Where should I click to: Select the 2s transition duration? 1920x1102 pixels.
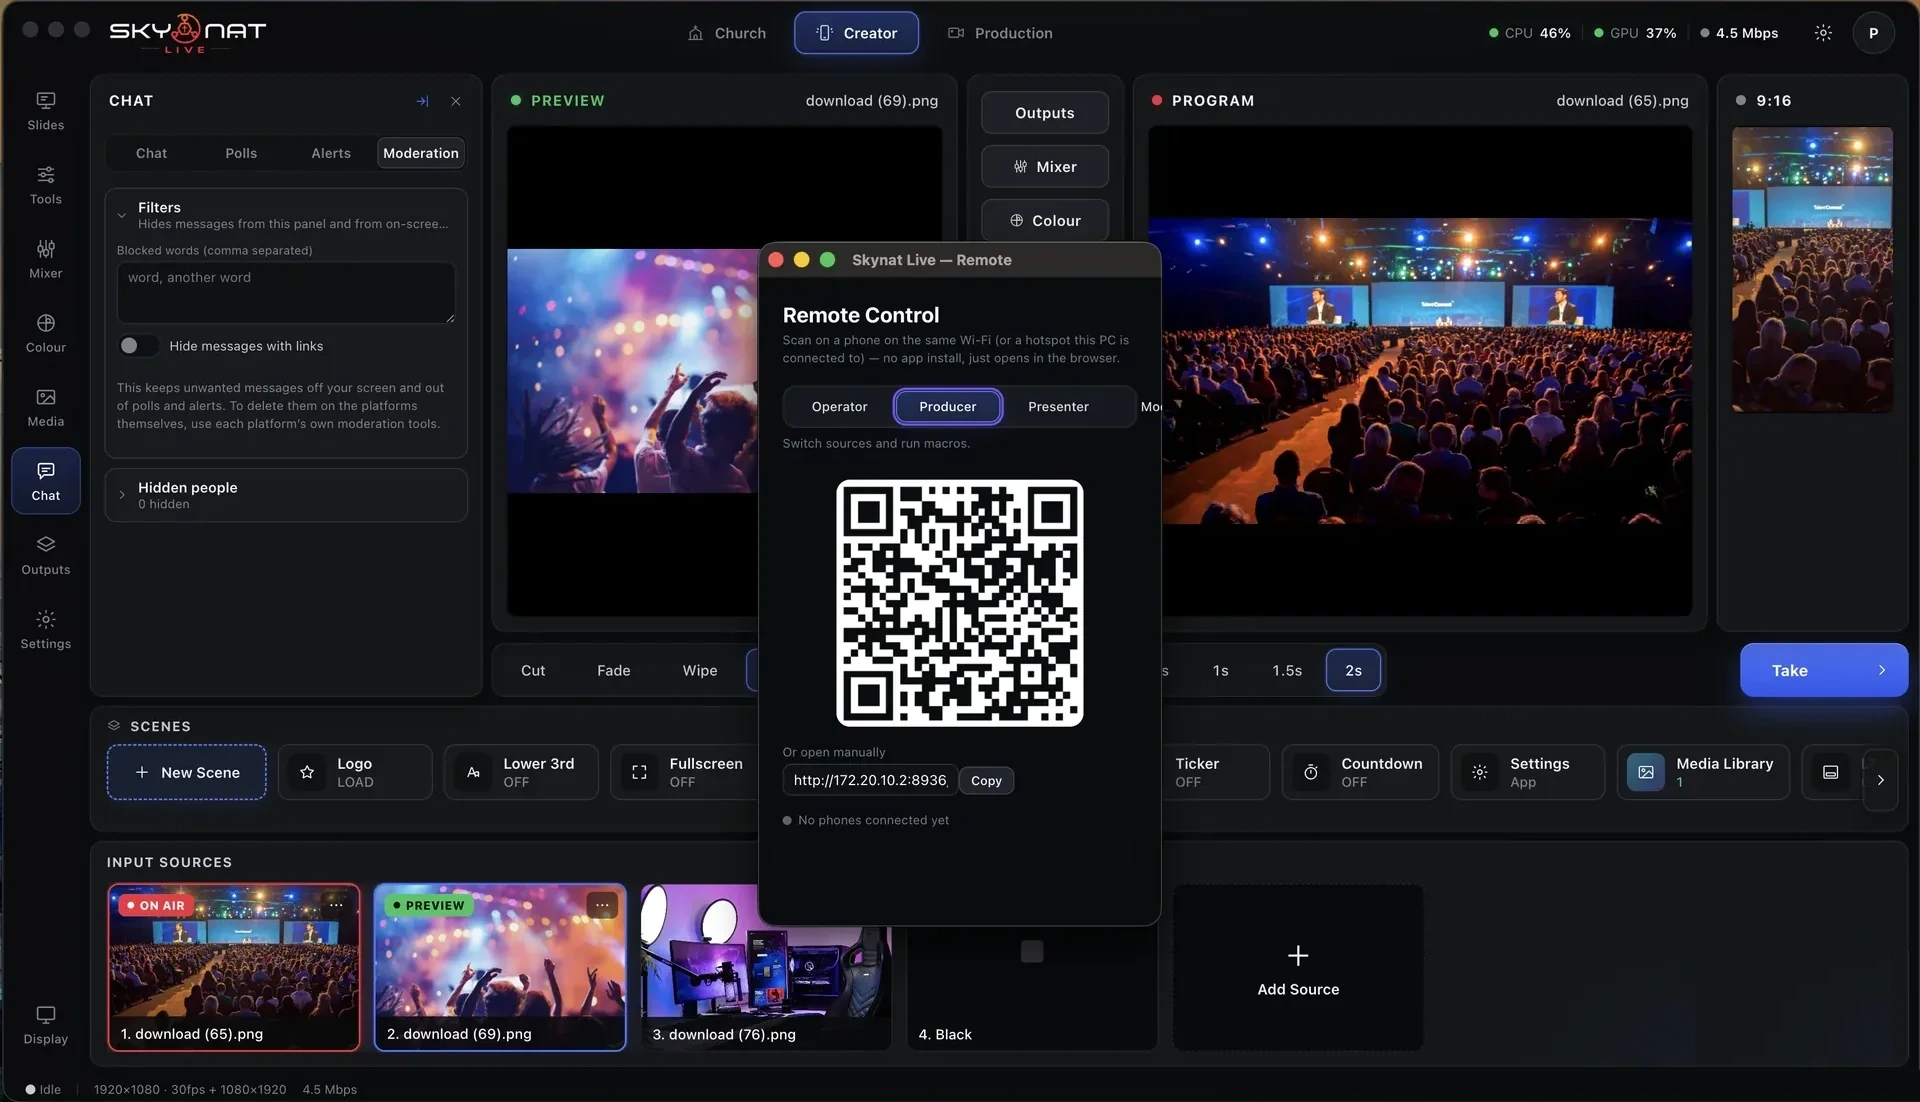(1353, 670)
